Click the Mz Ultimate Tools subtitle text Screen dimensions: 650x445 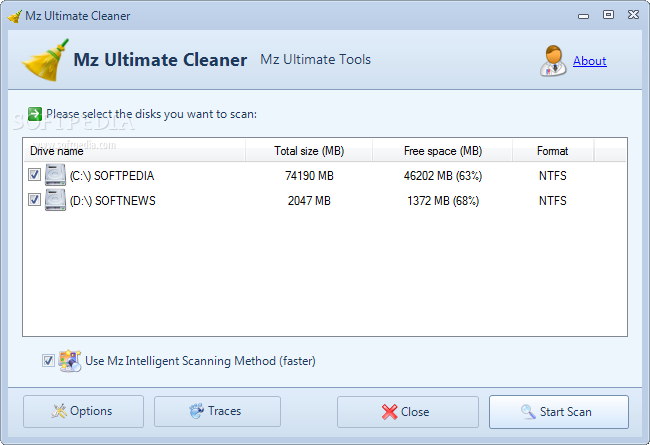[315, 59]
